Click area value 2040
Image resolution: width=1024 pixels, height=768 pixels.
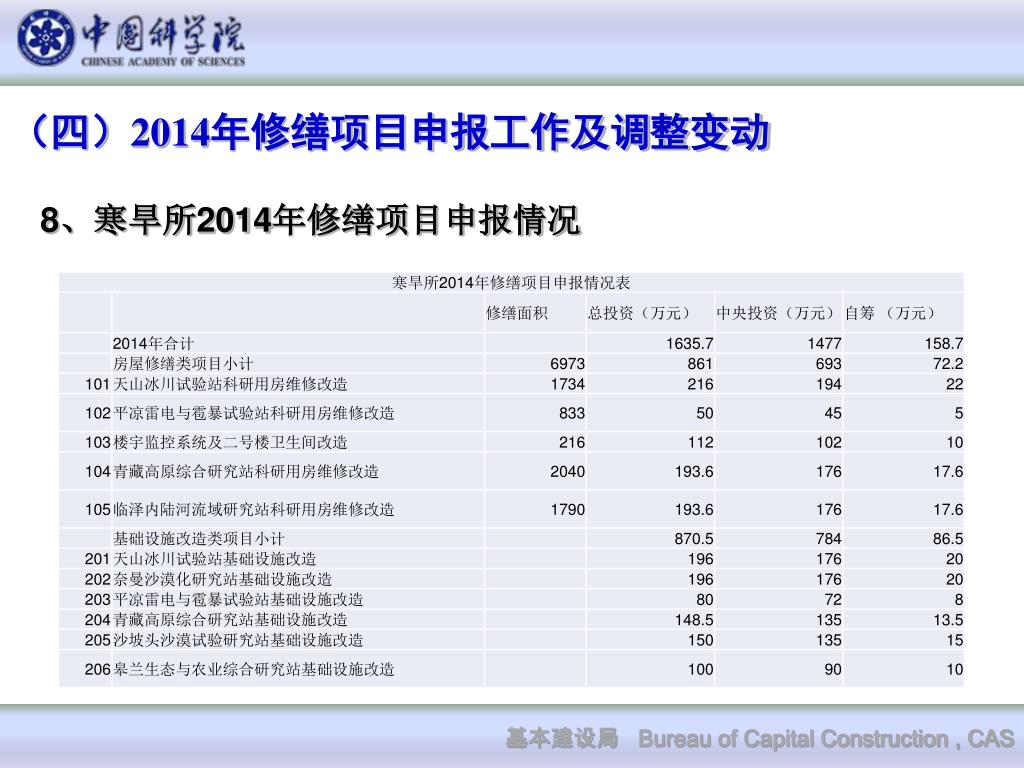point(568,472)
